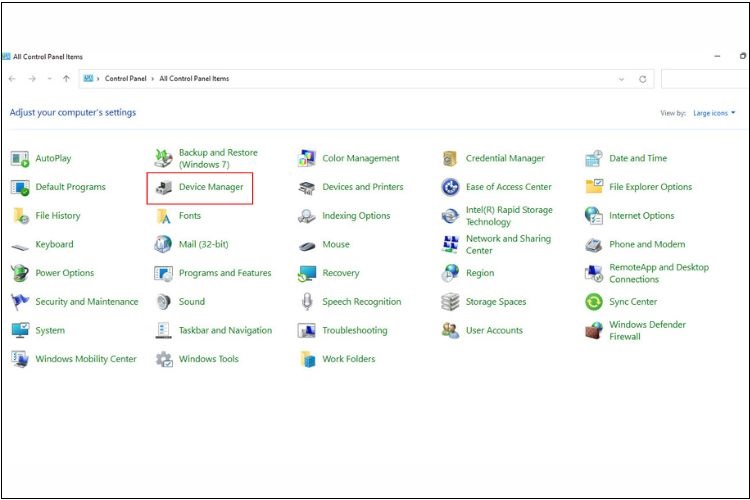Open the Storage Spaces text link
This screenshot has width=750, height=500.
click(496, 302)
